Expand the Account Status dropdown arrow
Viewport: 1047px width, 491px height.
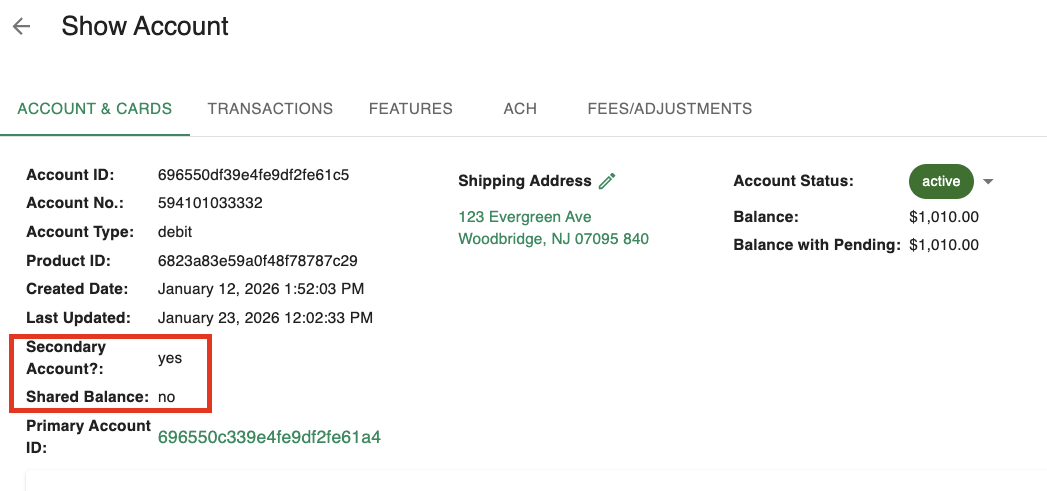pyautogui.click(x=988, y=181)
